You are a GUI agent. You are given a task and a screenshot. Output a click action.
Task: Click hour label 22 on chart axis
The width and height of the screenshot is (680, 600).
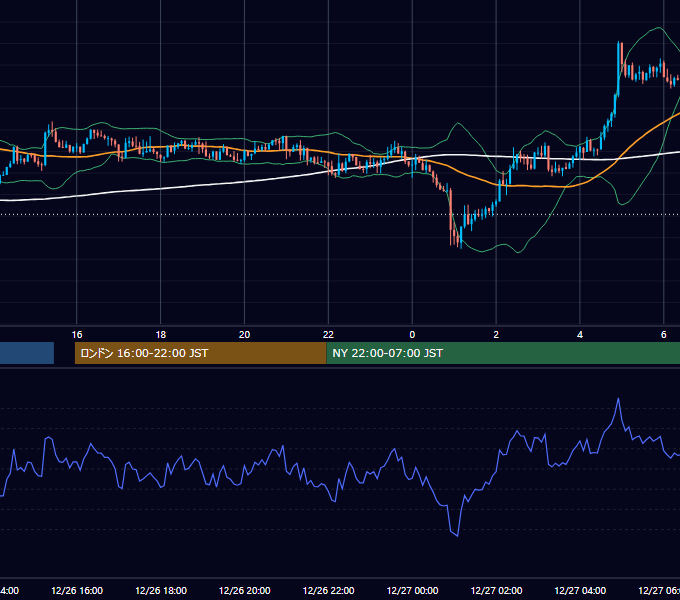328,335
